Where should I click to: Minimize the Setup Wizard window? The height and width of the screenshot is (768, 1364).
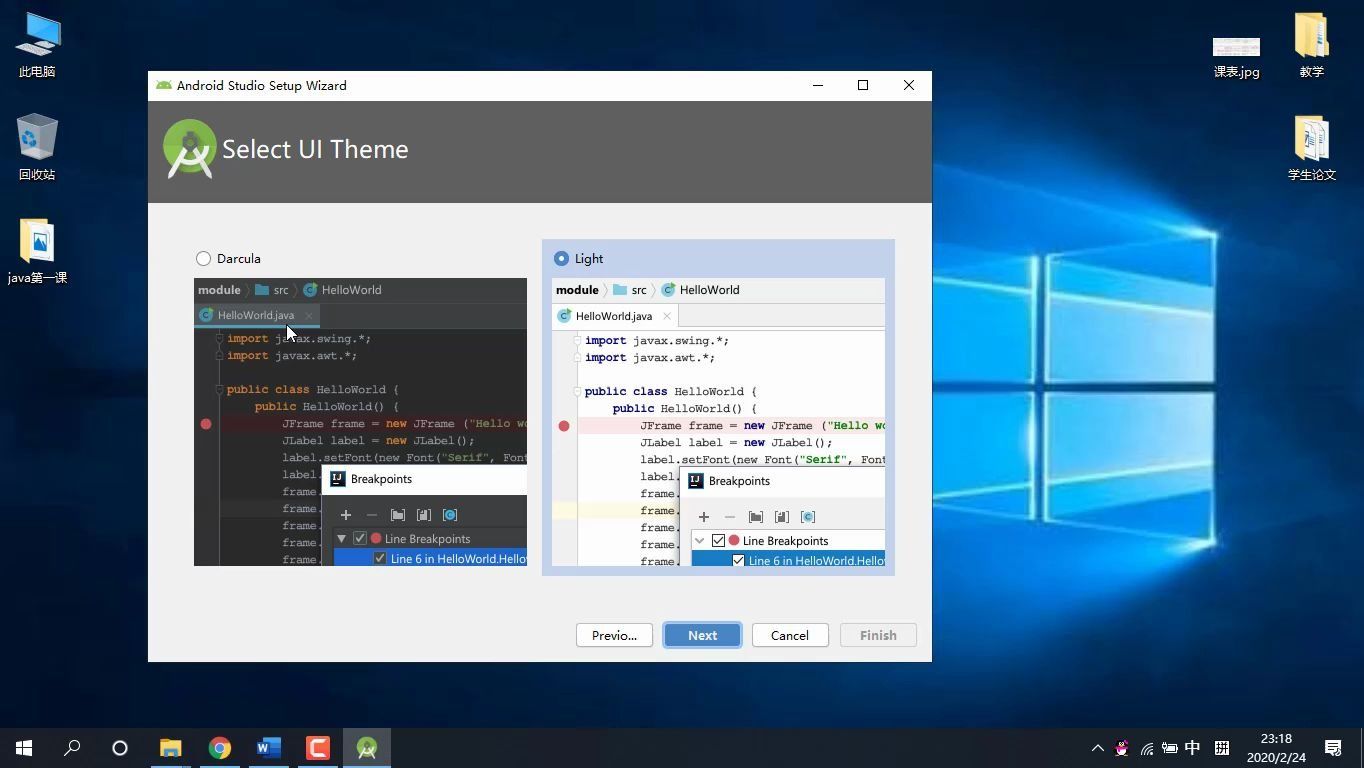[x=818, y=85]
